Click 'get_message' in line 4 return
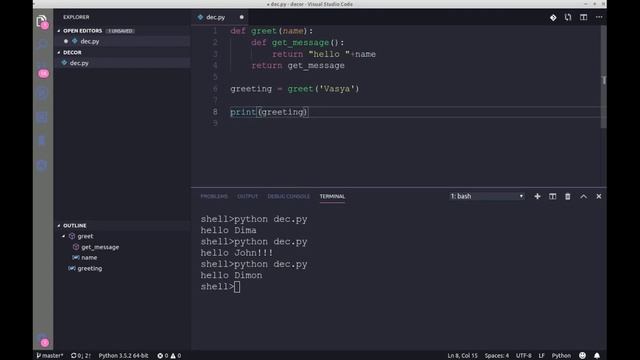 tap(316, 66)
